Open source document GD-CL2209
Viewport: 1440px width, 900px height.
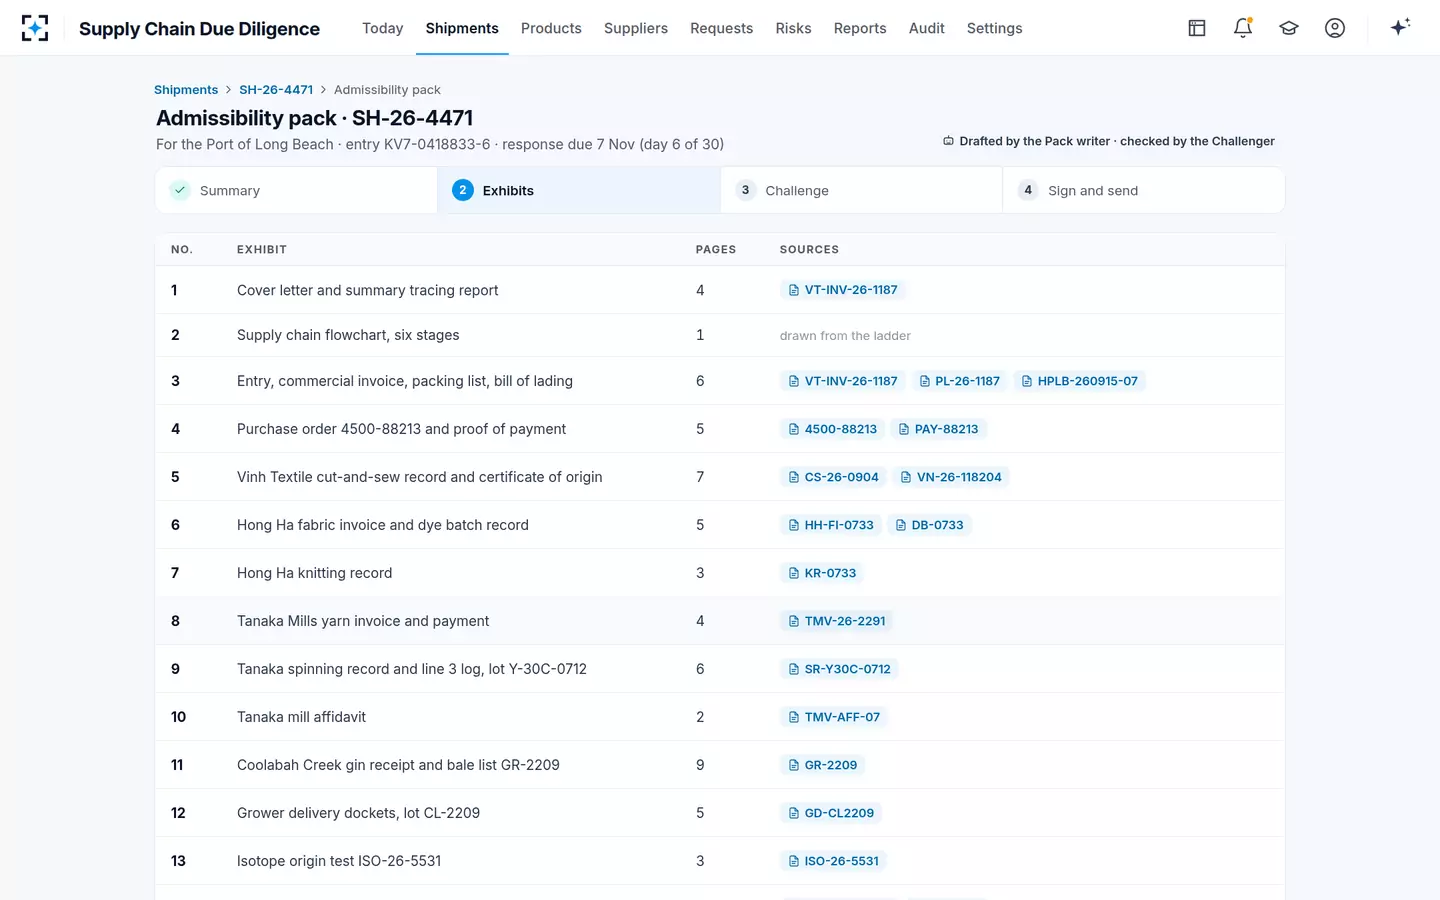coord(831,813)
